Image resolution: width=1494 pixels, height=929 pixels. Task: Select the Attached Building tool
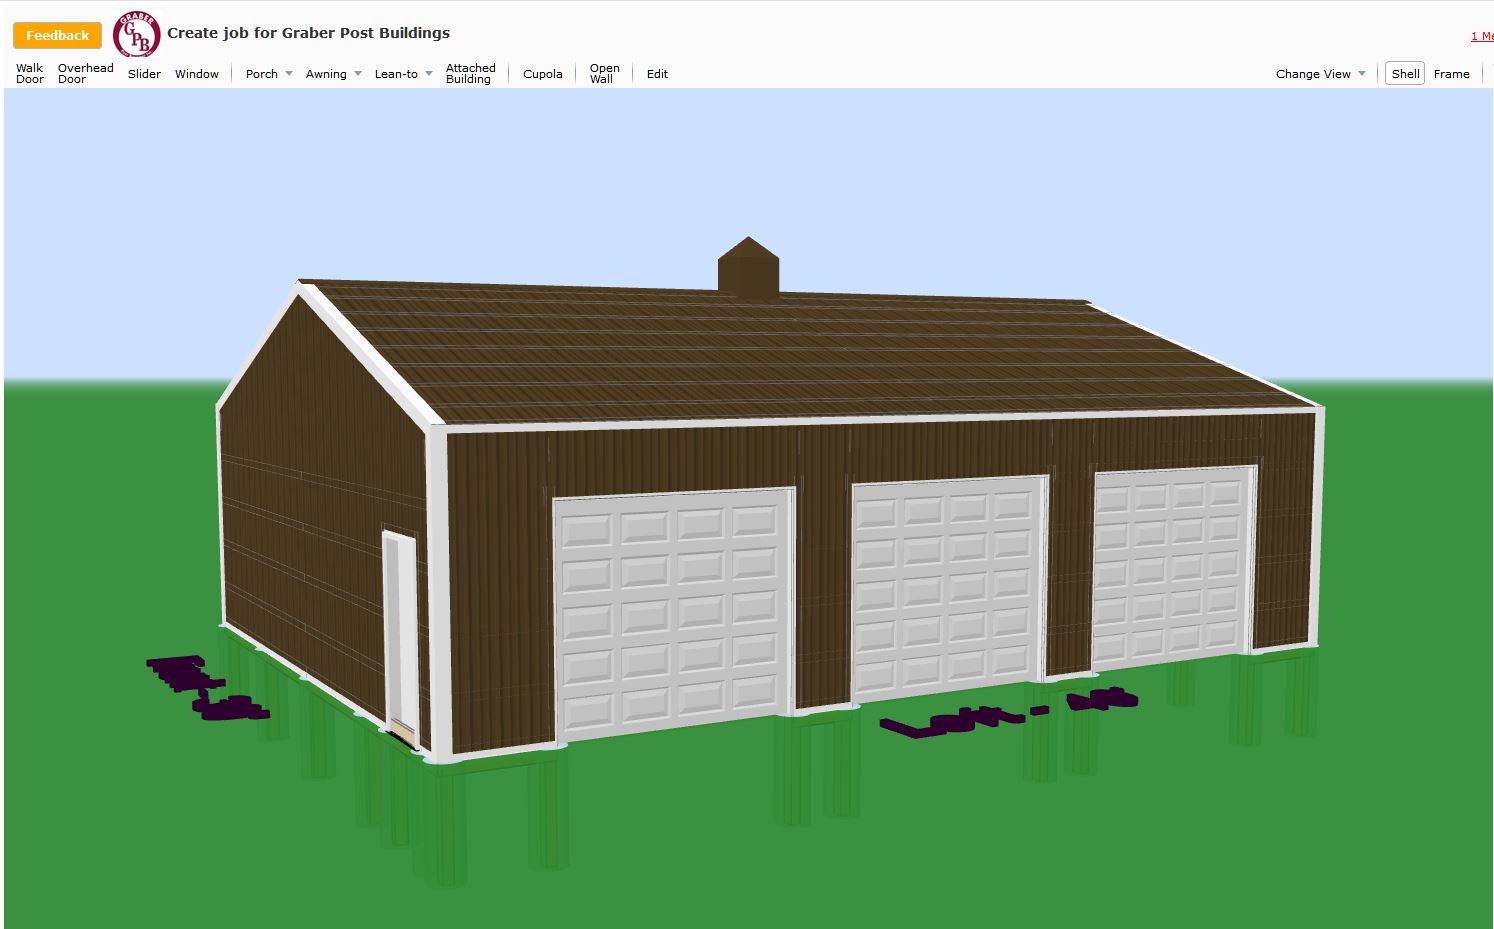[x=470, y=74]
